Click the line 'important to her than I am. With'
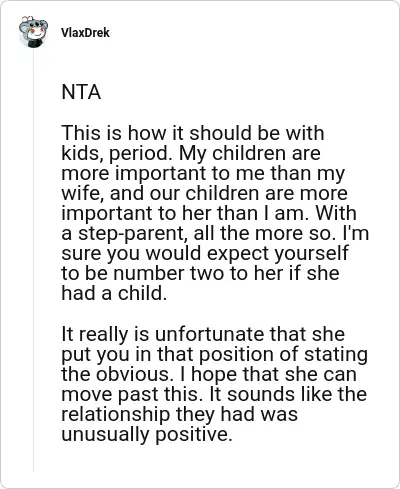 pyautogui.click(x=209, y=213)
